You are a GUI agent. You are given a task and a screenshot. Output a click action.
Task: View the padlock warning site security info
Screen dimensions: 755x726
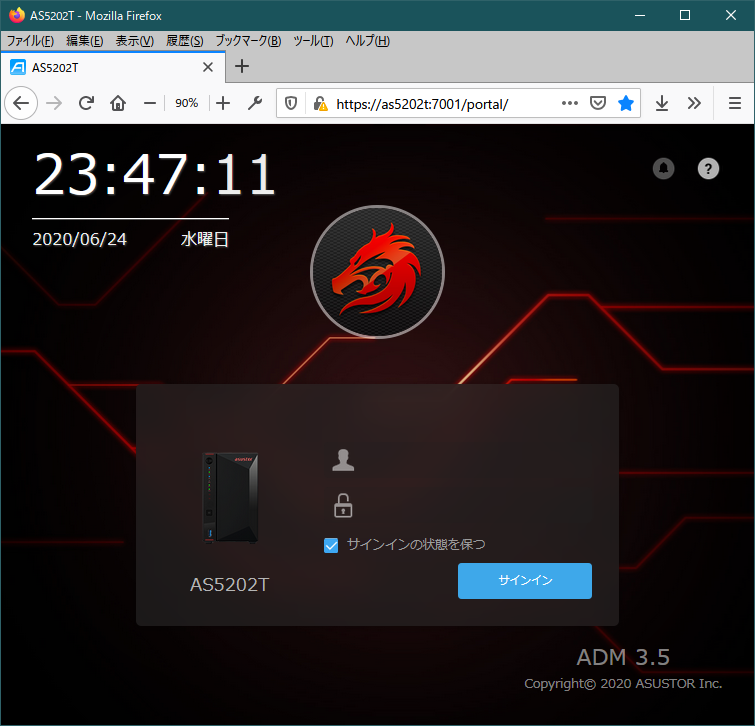pos(320,103)
